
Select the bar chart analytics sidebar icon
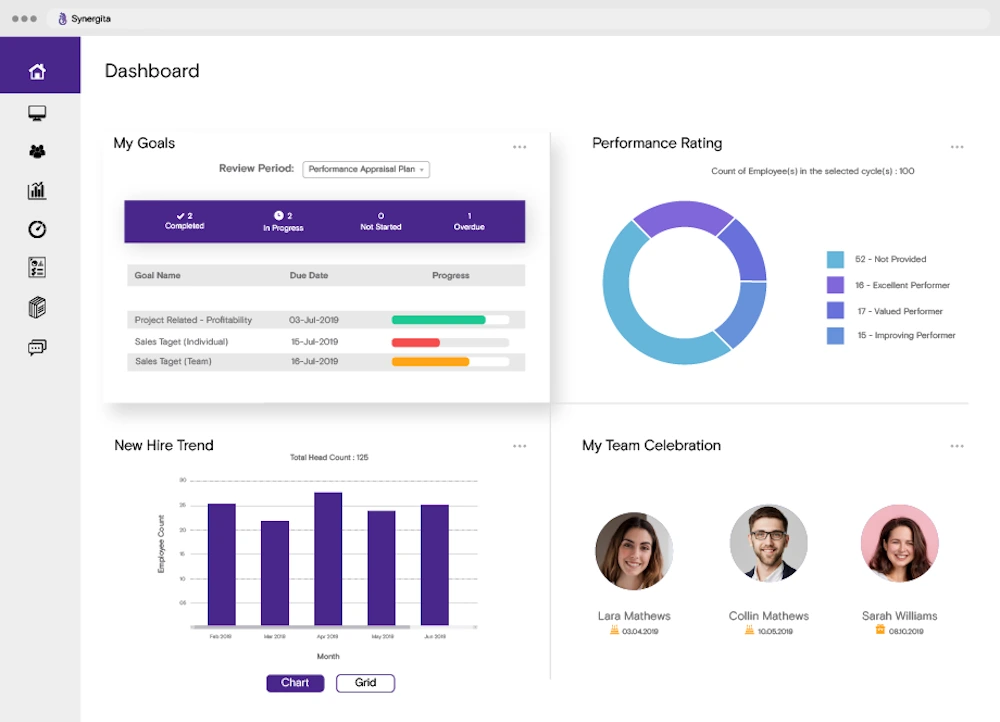37,190
